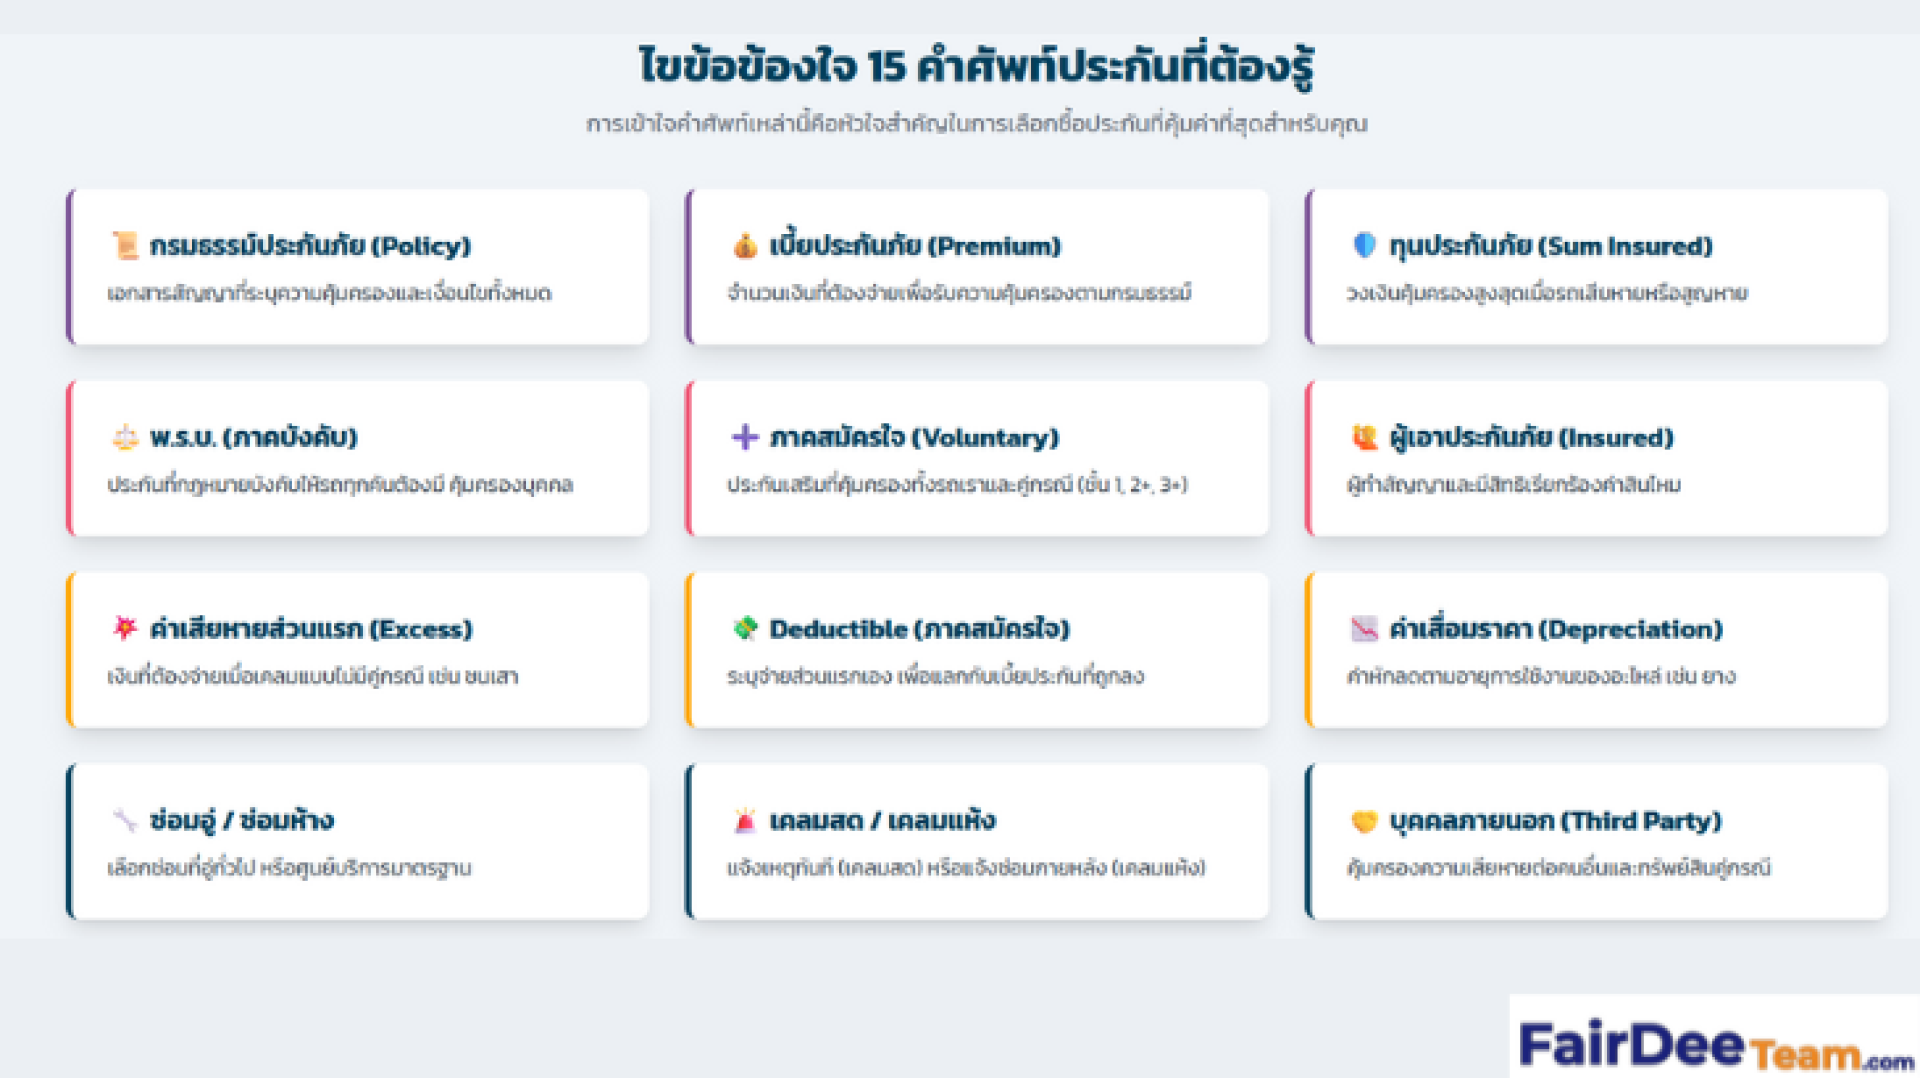
Task: Click the Third Party card description text
Action: (1558, 868)
